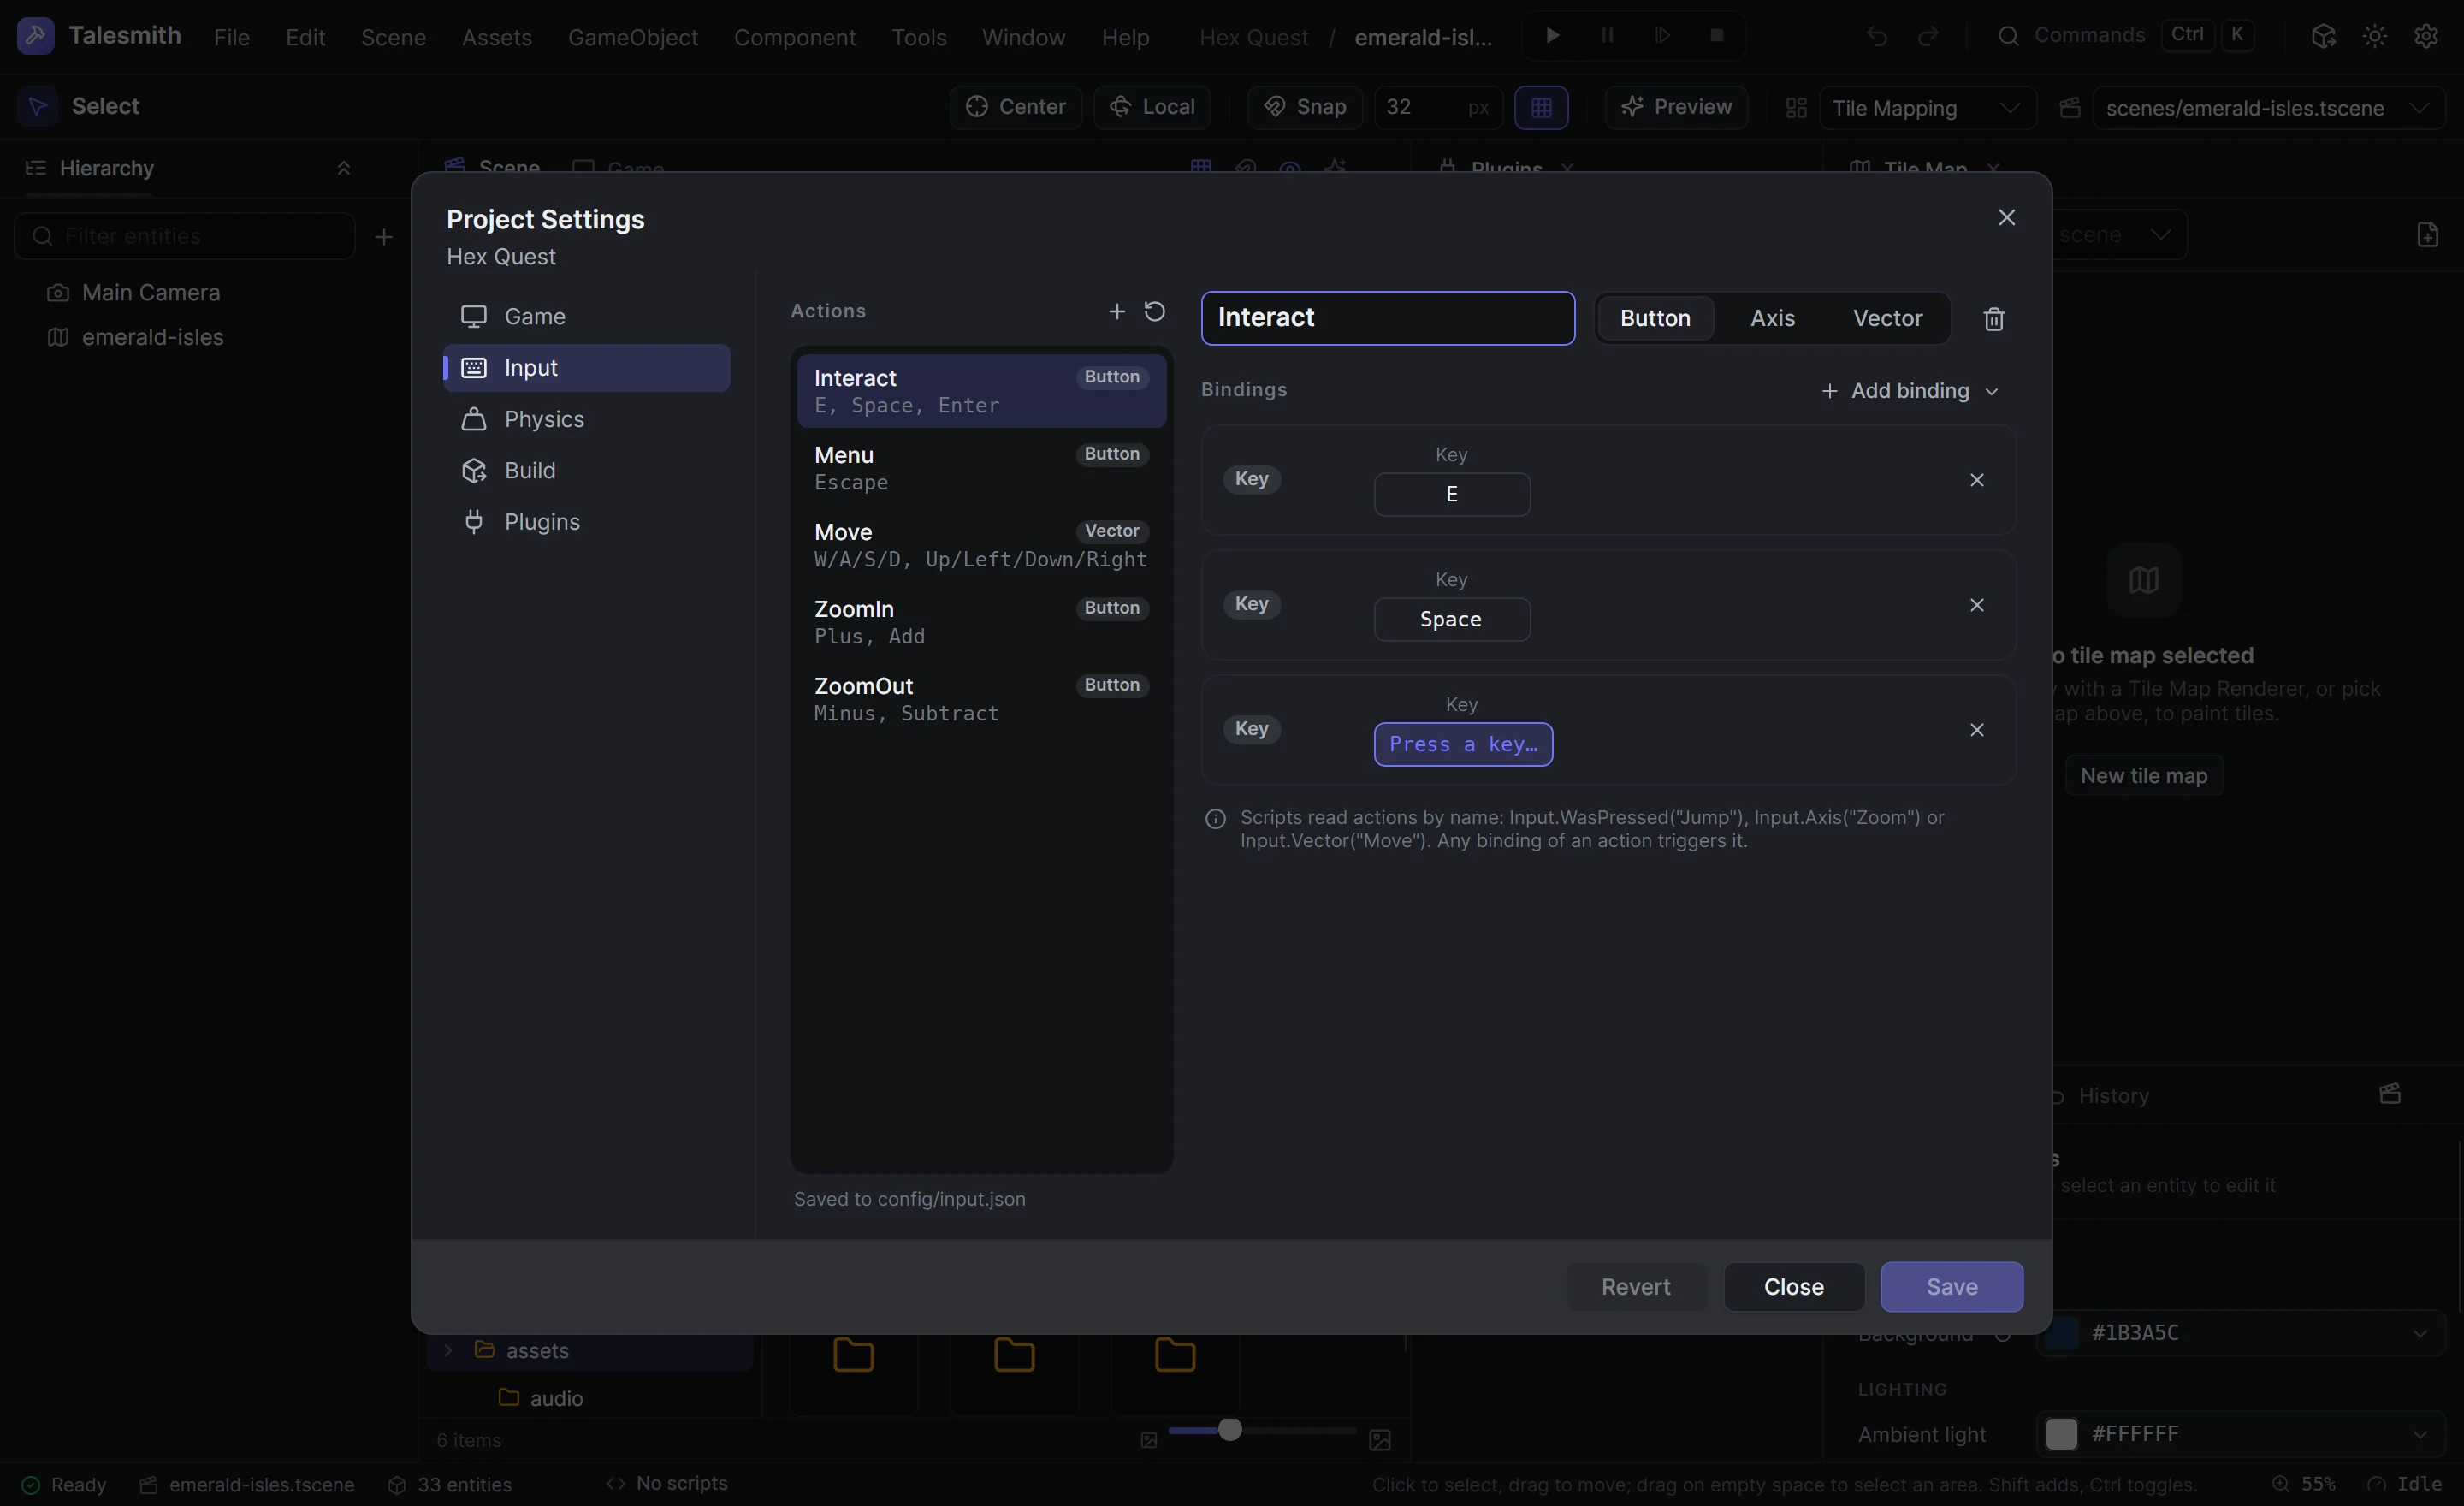Start game with the Play icon

pos(1552,36)
